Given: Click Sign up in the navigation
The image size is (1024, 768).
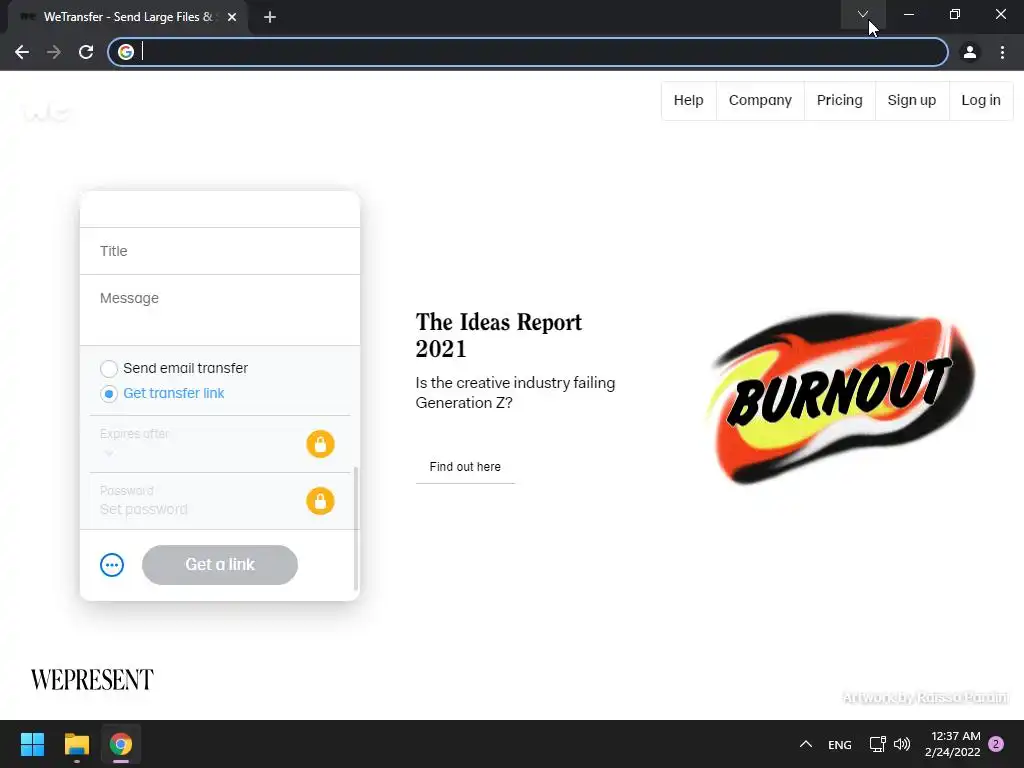Looking at the screenshot, I should point(912,101).
